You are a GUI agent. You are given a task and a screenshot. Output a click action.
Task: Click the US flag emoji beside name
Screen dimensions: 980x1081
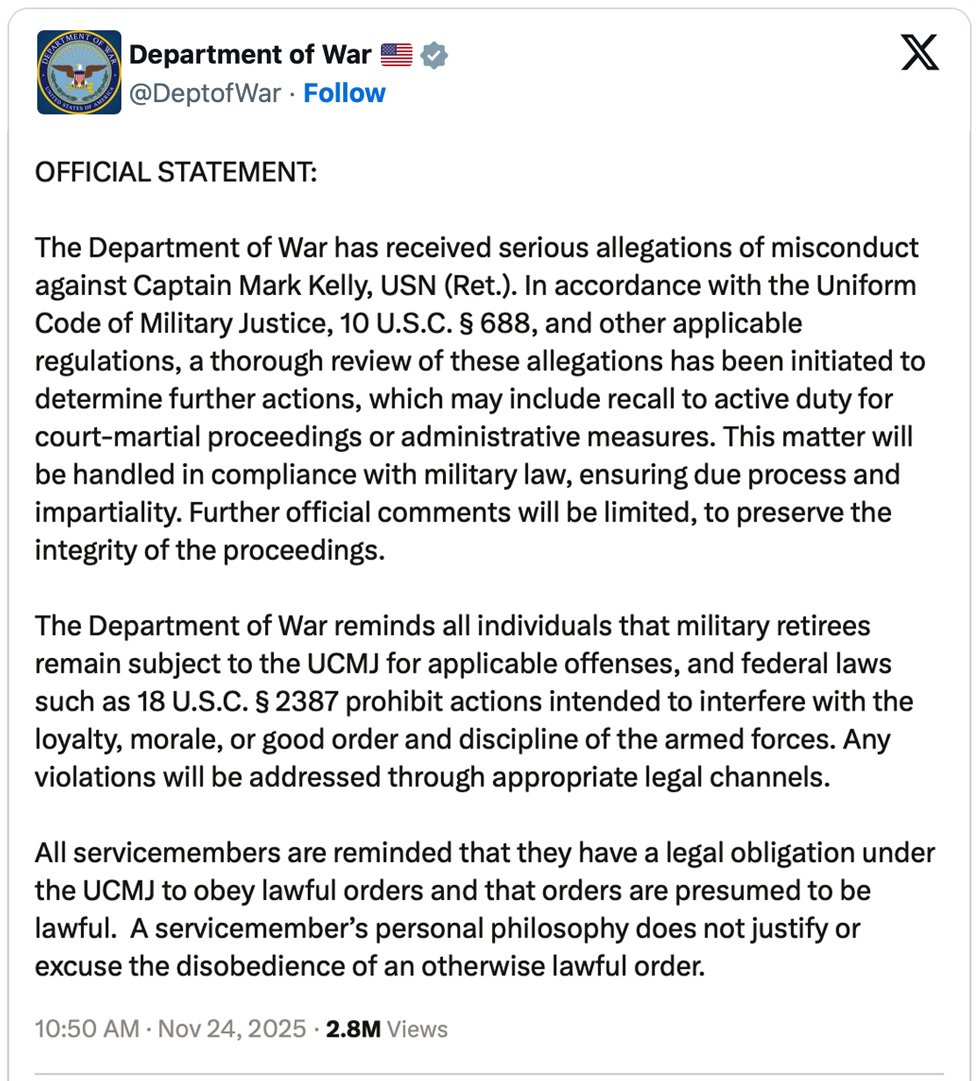pos(396,55)
